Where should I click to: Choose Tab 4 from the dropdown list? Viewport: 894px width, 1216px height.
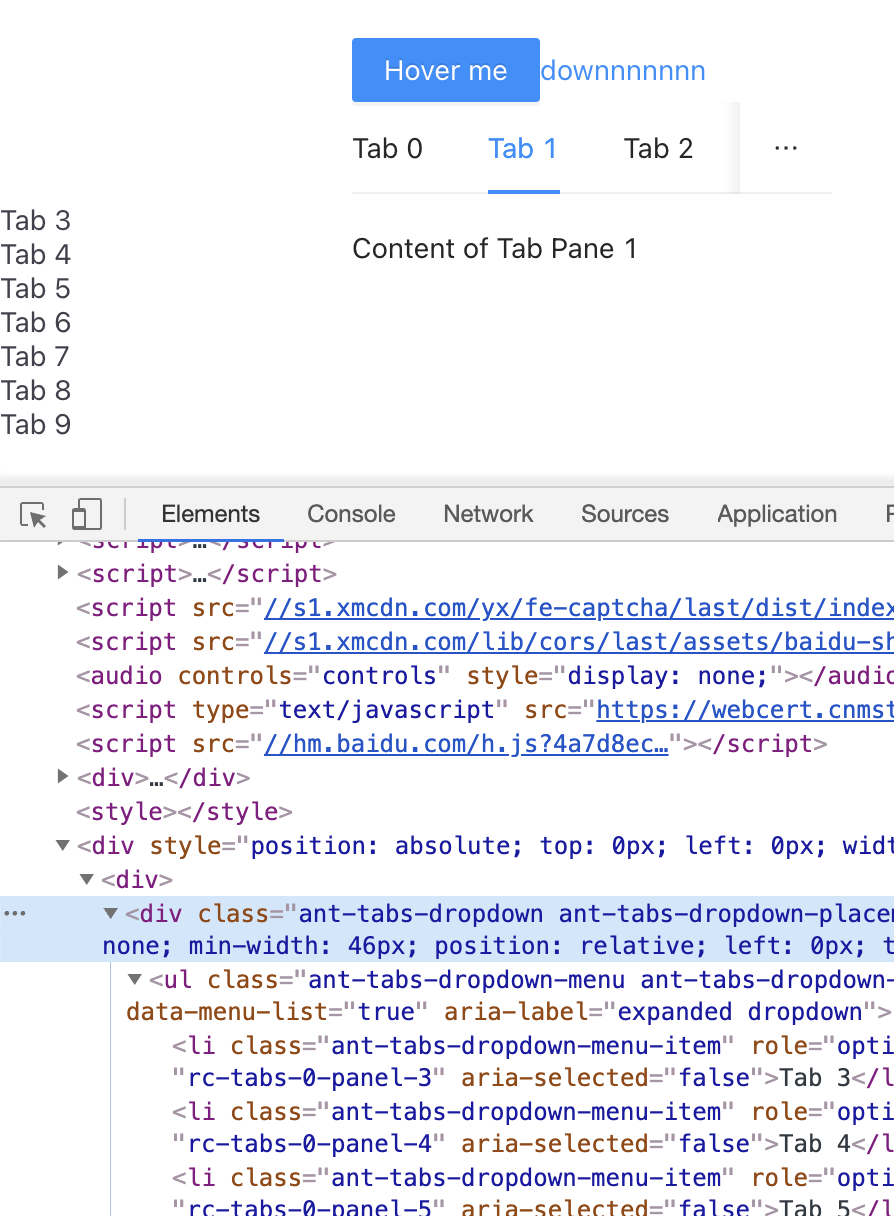(36, 255)
